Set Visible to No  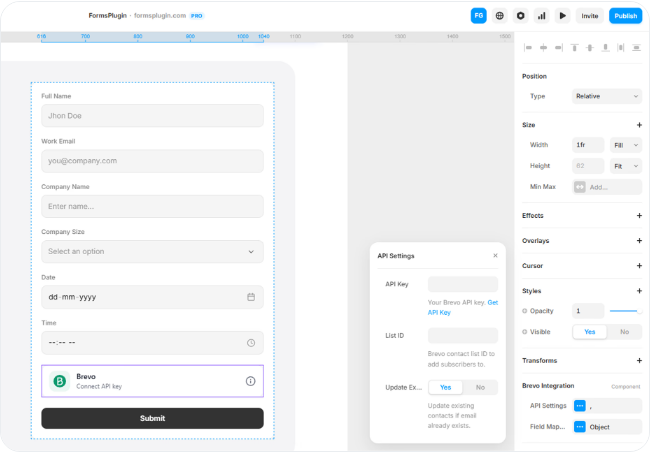(624, 332)
